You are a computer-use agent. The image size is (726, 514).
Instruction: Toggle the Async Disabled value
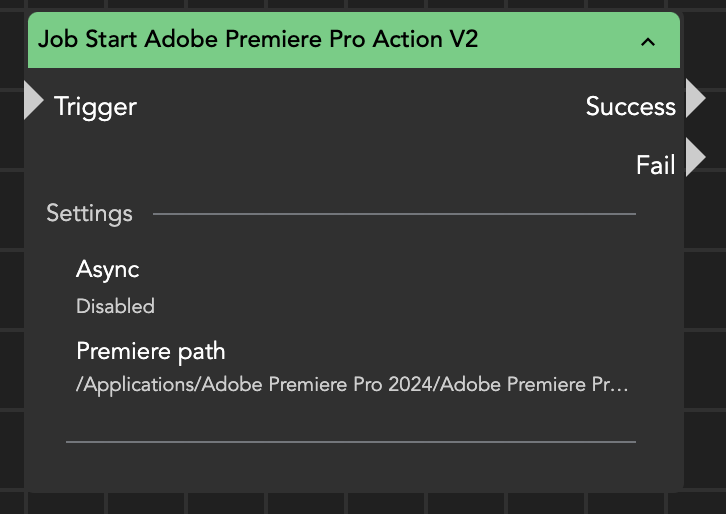click(115, 306)
